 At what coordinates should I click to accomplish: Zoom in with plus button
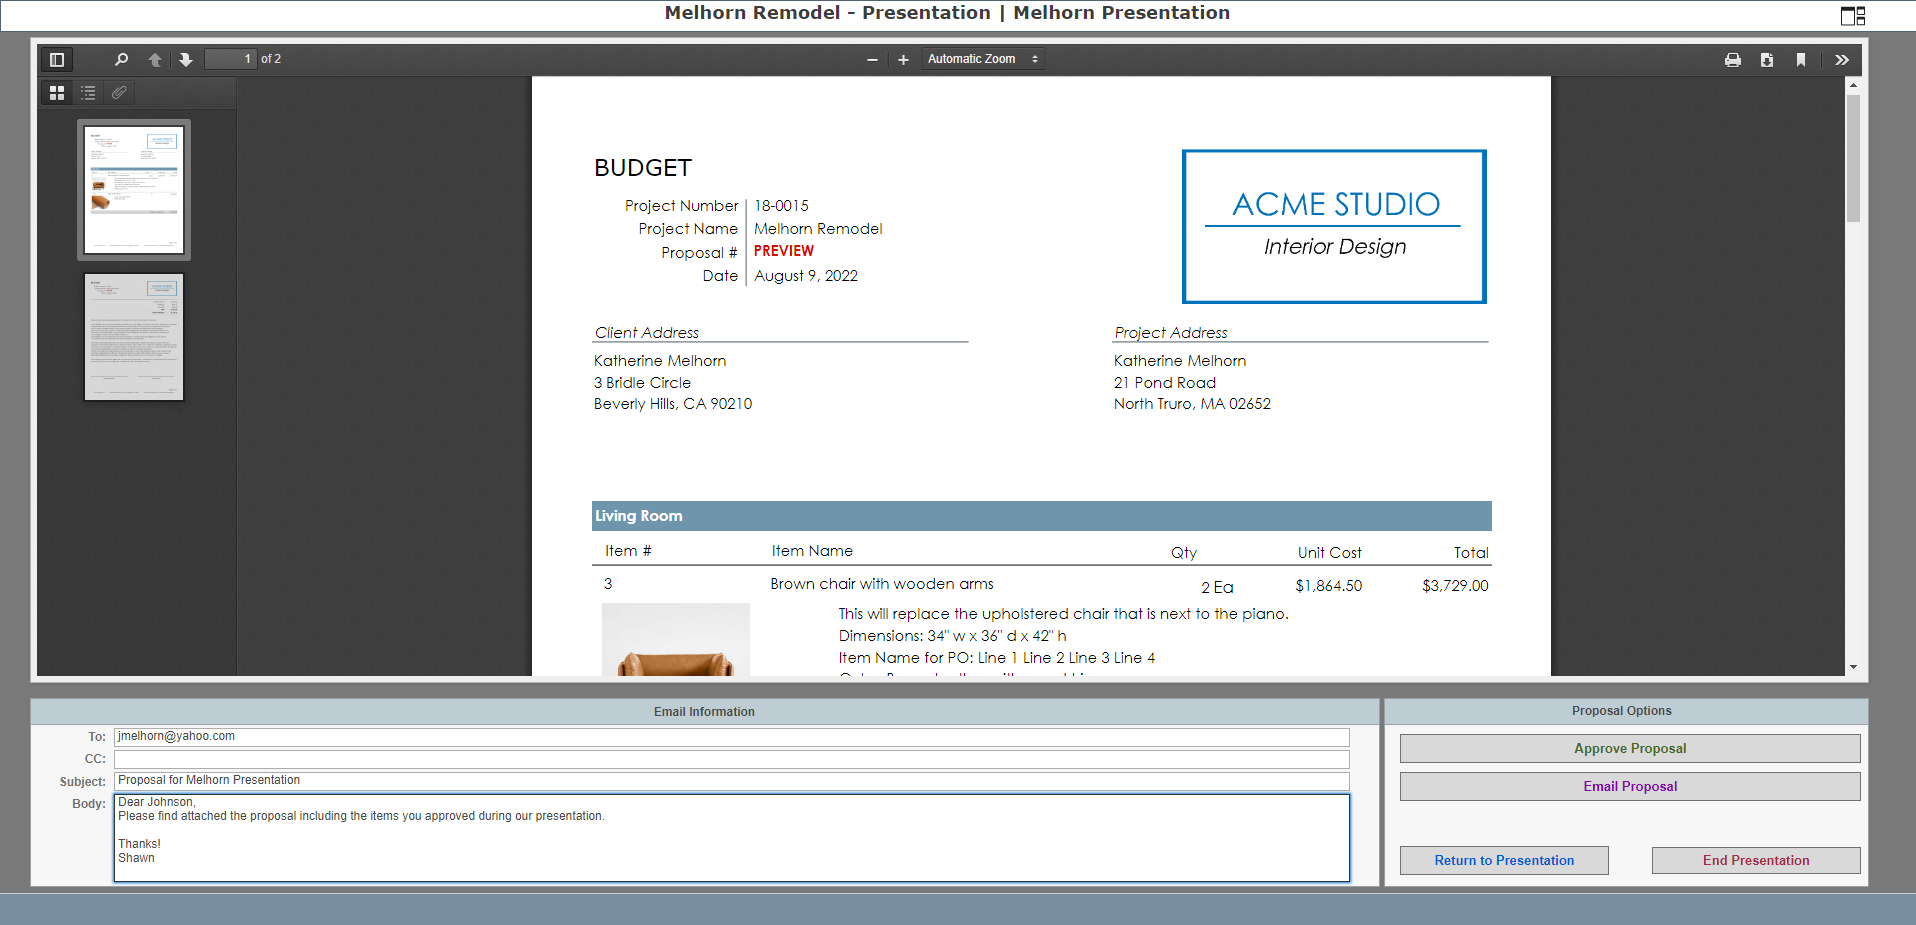pos(903,59)
